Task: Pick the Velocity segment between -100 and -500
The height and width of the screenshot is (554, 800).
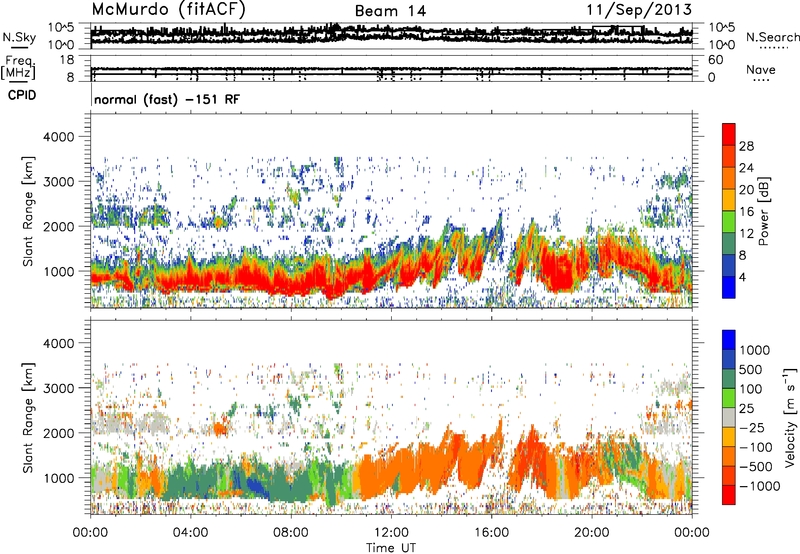Action: [x=729, y=456]
